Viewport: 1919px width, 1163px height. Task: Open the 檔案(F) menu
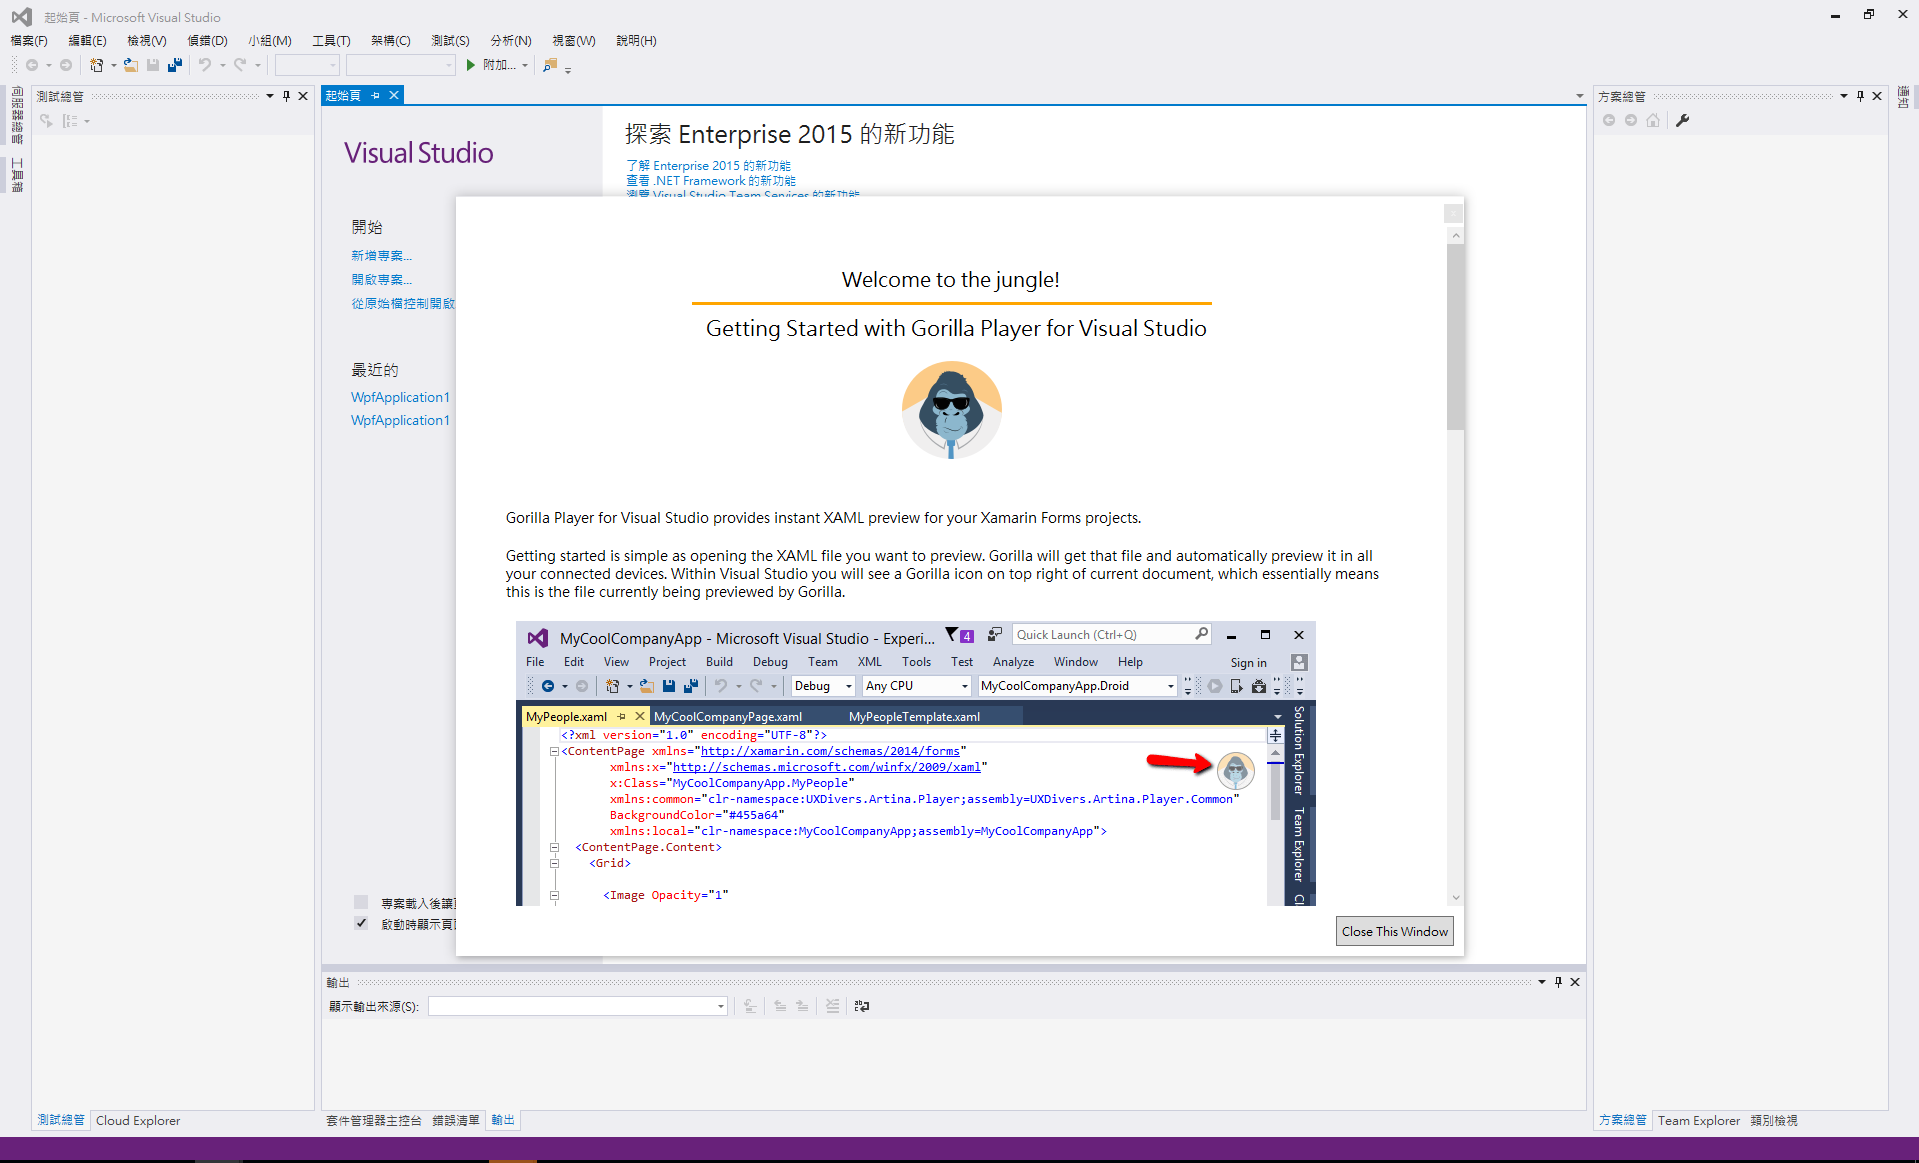29,41
